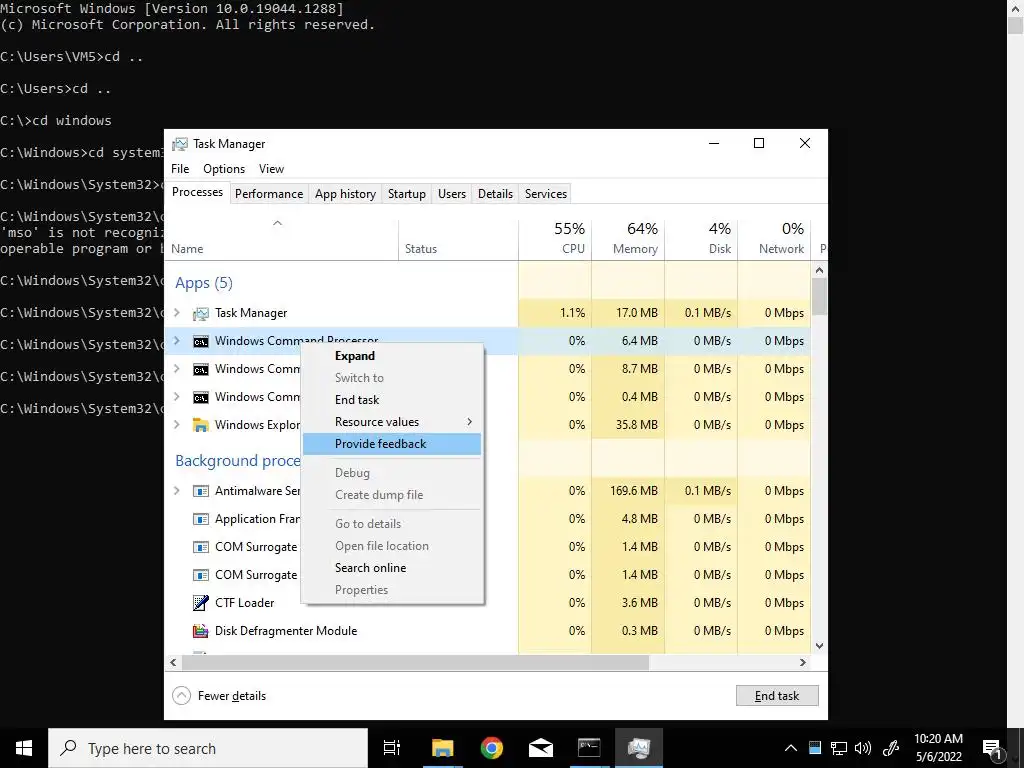The width and height of the screenshot is (1024, 768).
Task: Show hidden system tray icons
Action: [790, 748]
